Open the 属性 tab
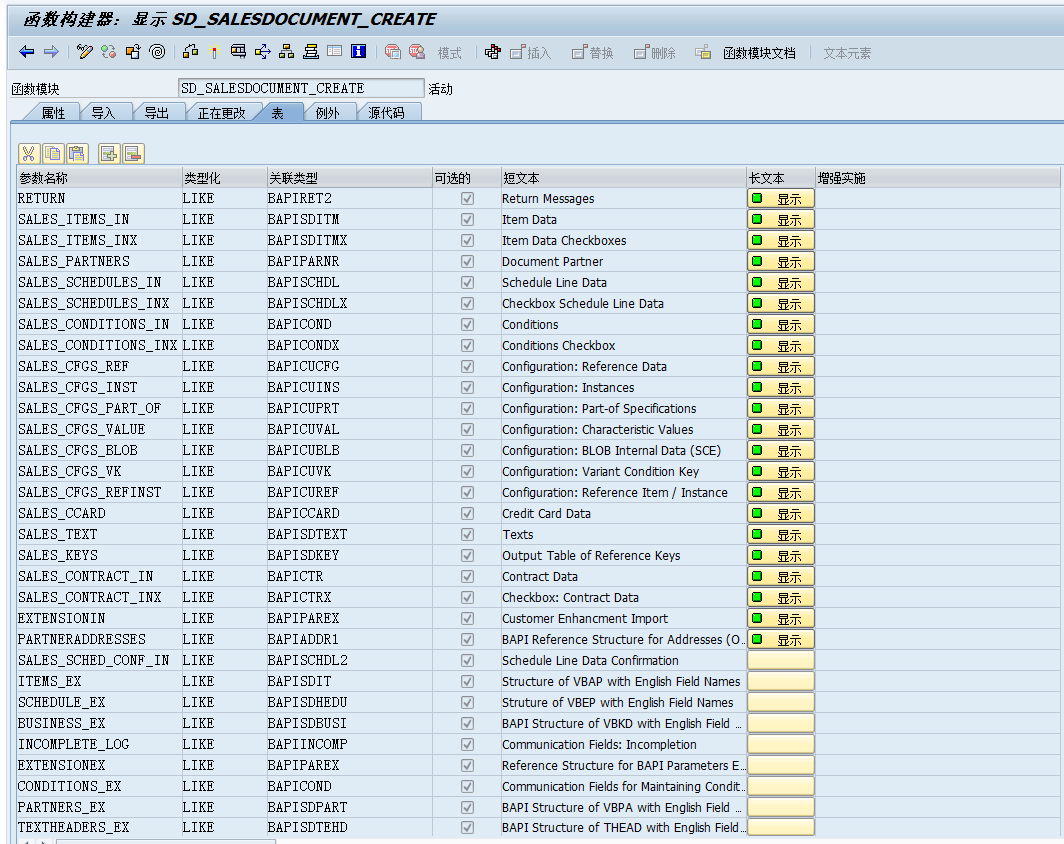 52,113
